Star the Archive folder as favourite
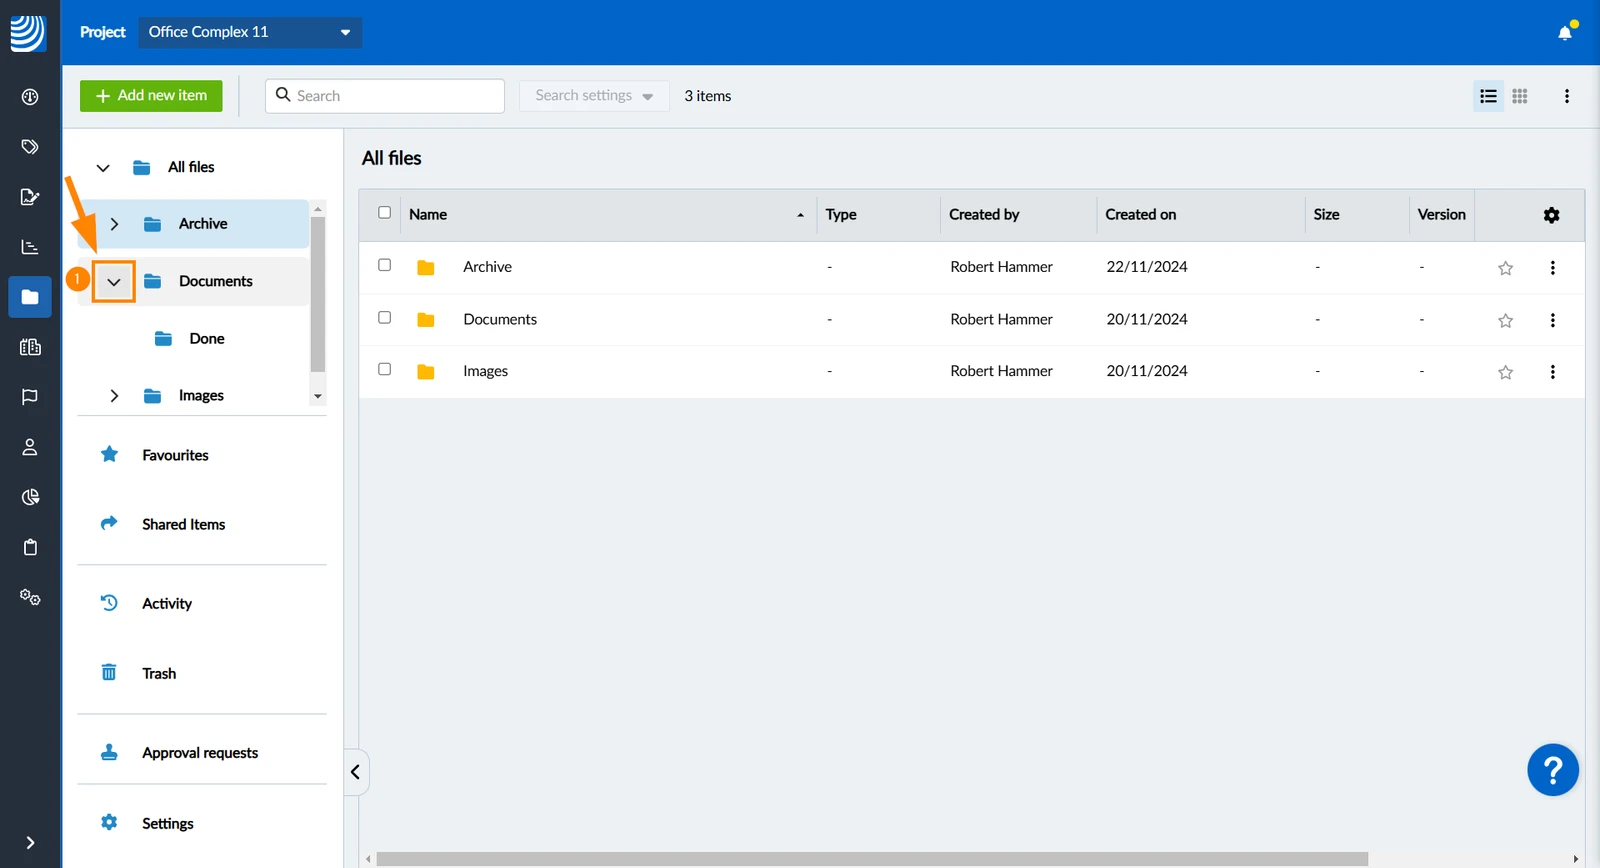 tap(1505, 268)
